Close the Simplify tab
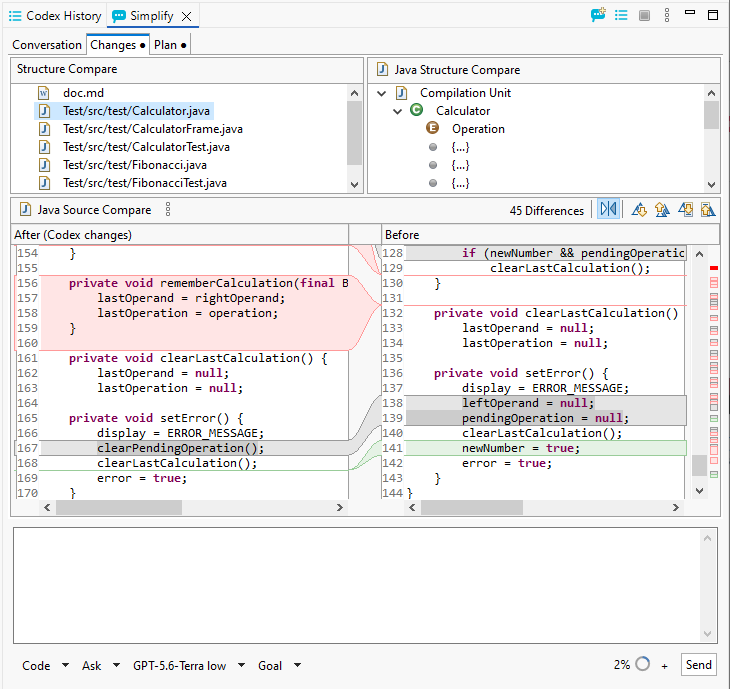730x689 pixels. click(x=186, y=16)
